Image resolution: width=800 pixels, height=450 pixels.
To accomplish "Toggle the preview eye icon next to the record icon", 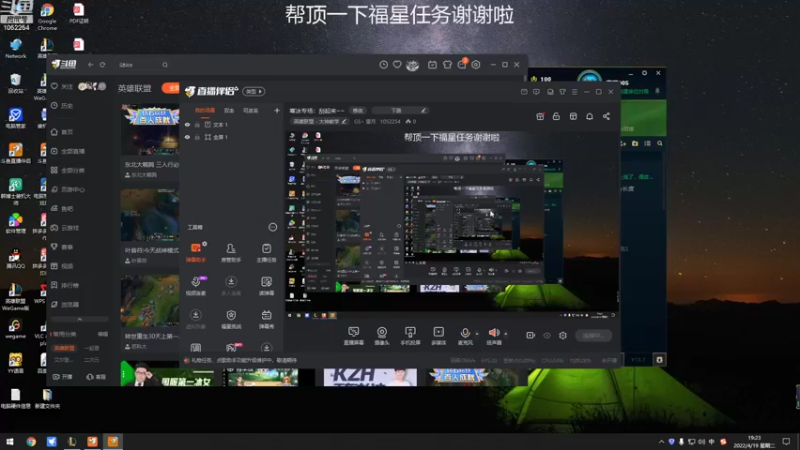I will (547, 335).
